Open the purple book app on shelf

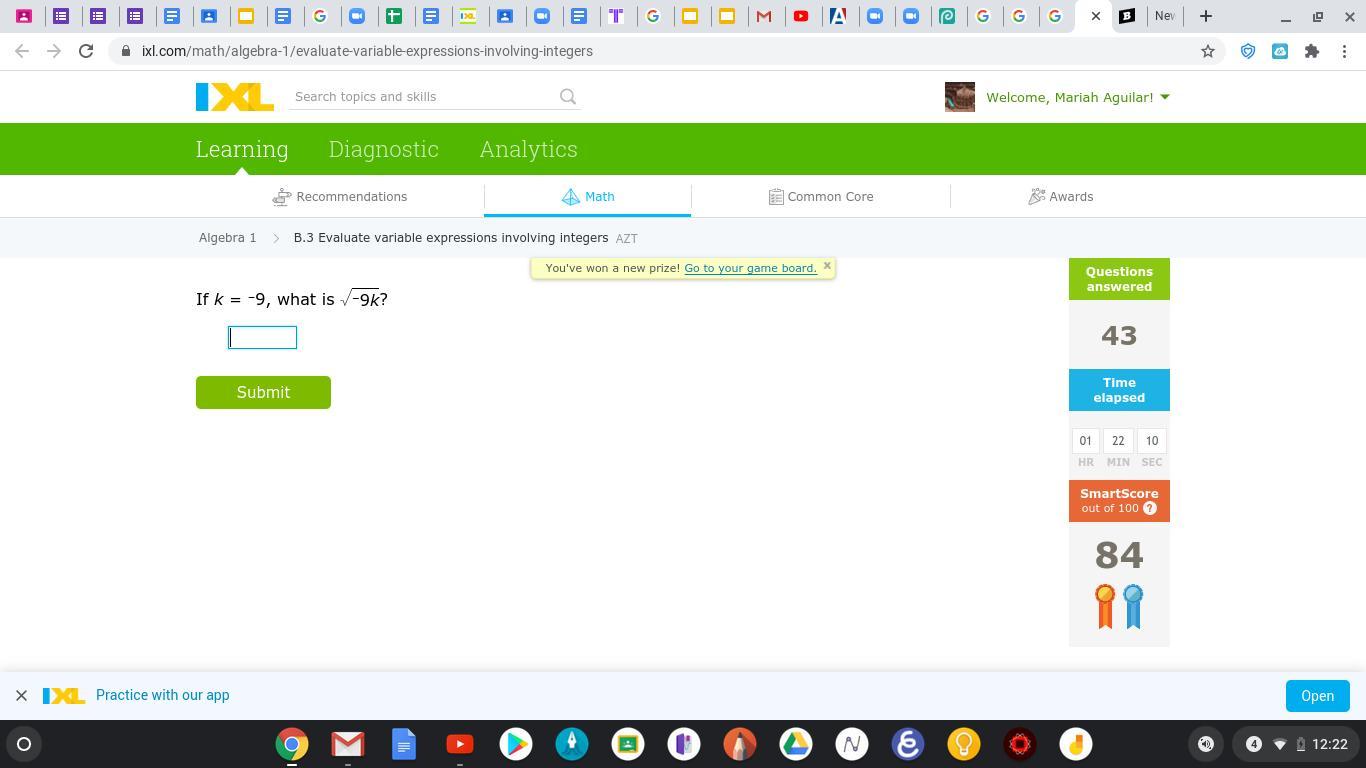[x=684, y=744]
